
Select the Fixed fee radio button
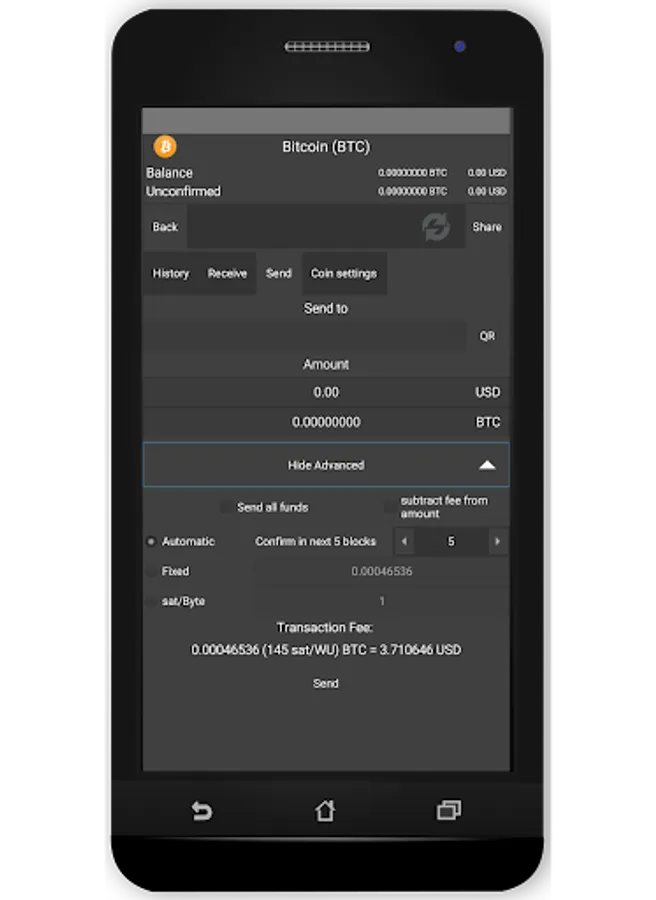point(151,571)
